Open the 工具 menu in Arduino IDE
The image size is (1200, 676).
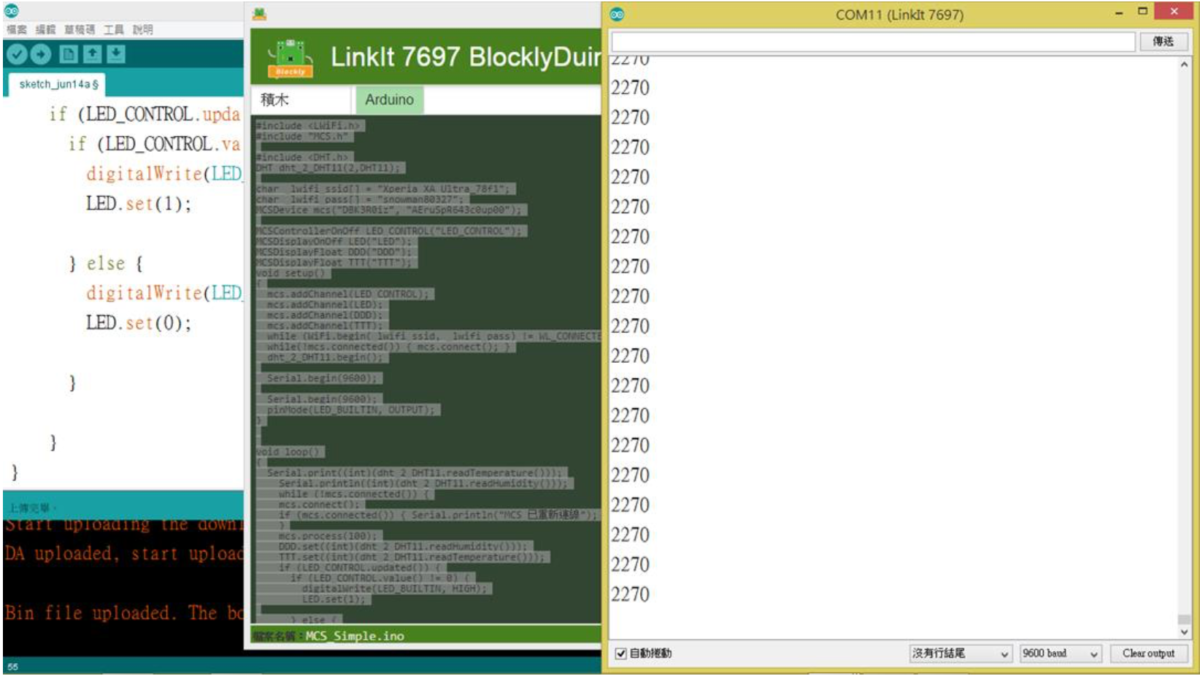coord(114,30)
